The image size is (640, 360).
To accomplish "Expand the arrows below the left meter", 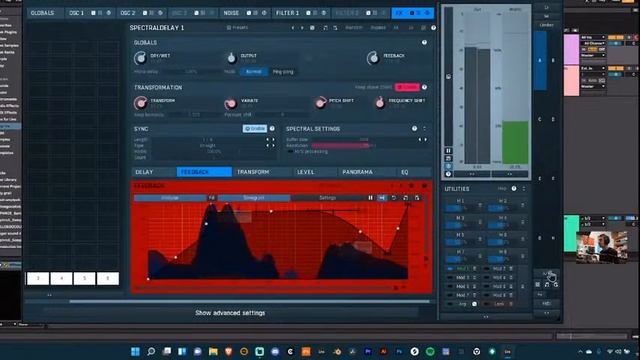I will 472,174.
